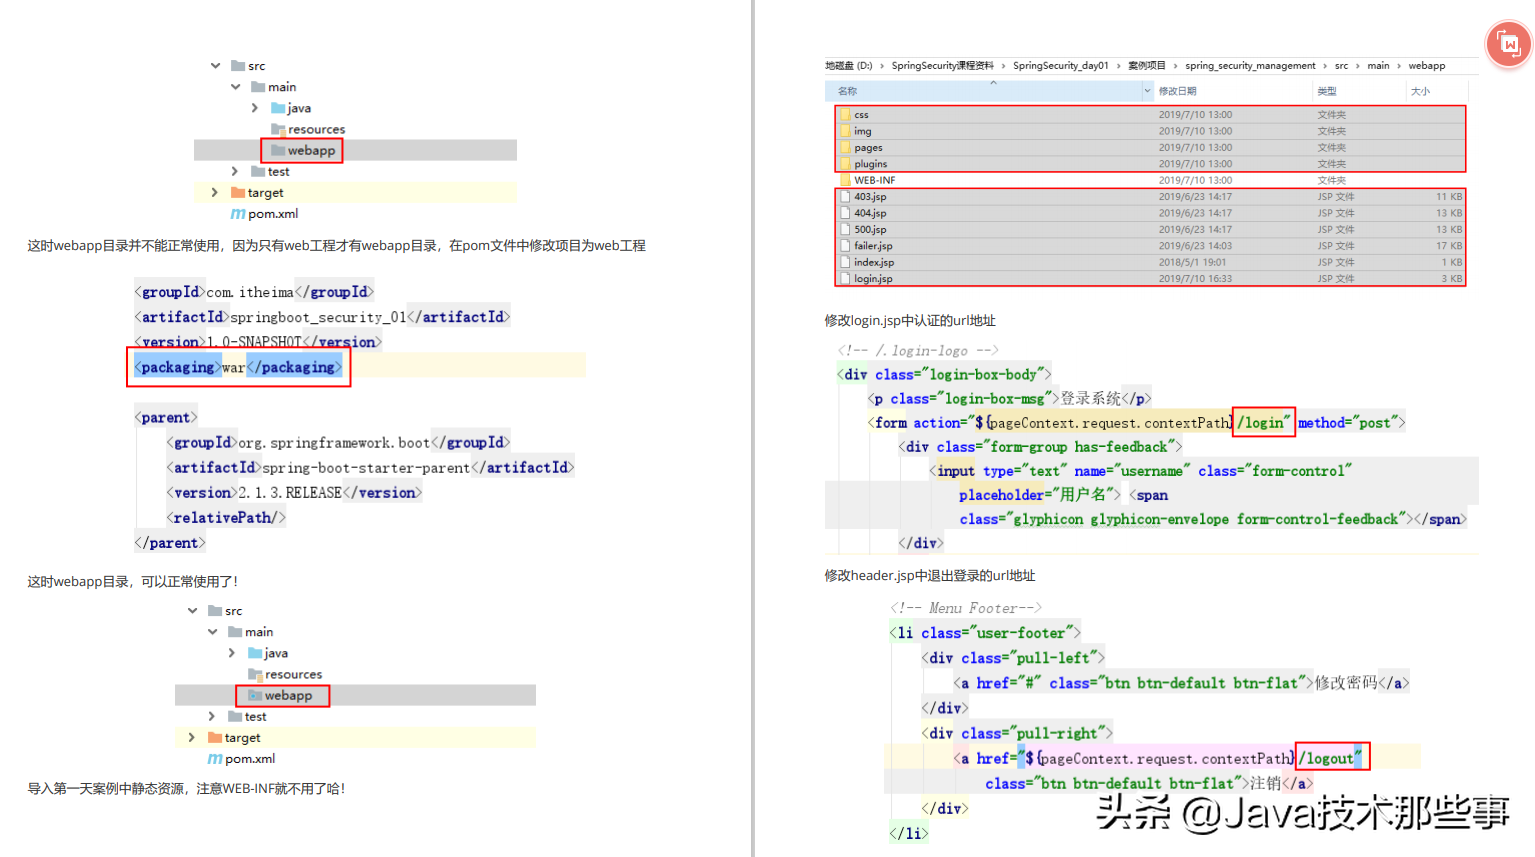
Task: Click the index.jsp file icon
Action: pyautogui.click(x=845, y=262)
